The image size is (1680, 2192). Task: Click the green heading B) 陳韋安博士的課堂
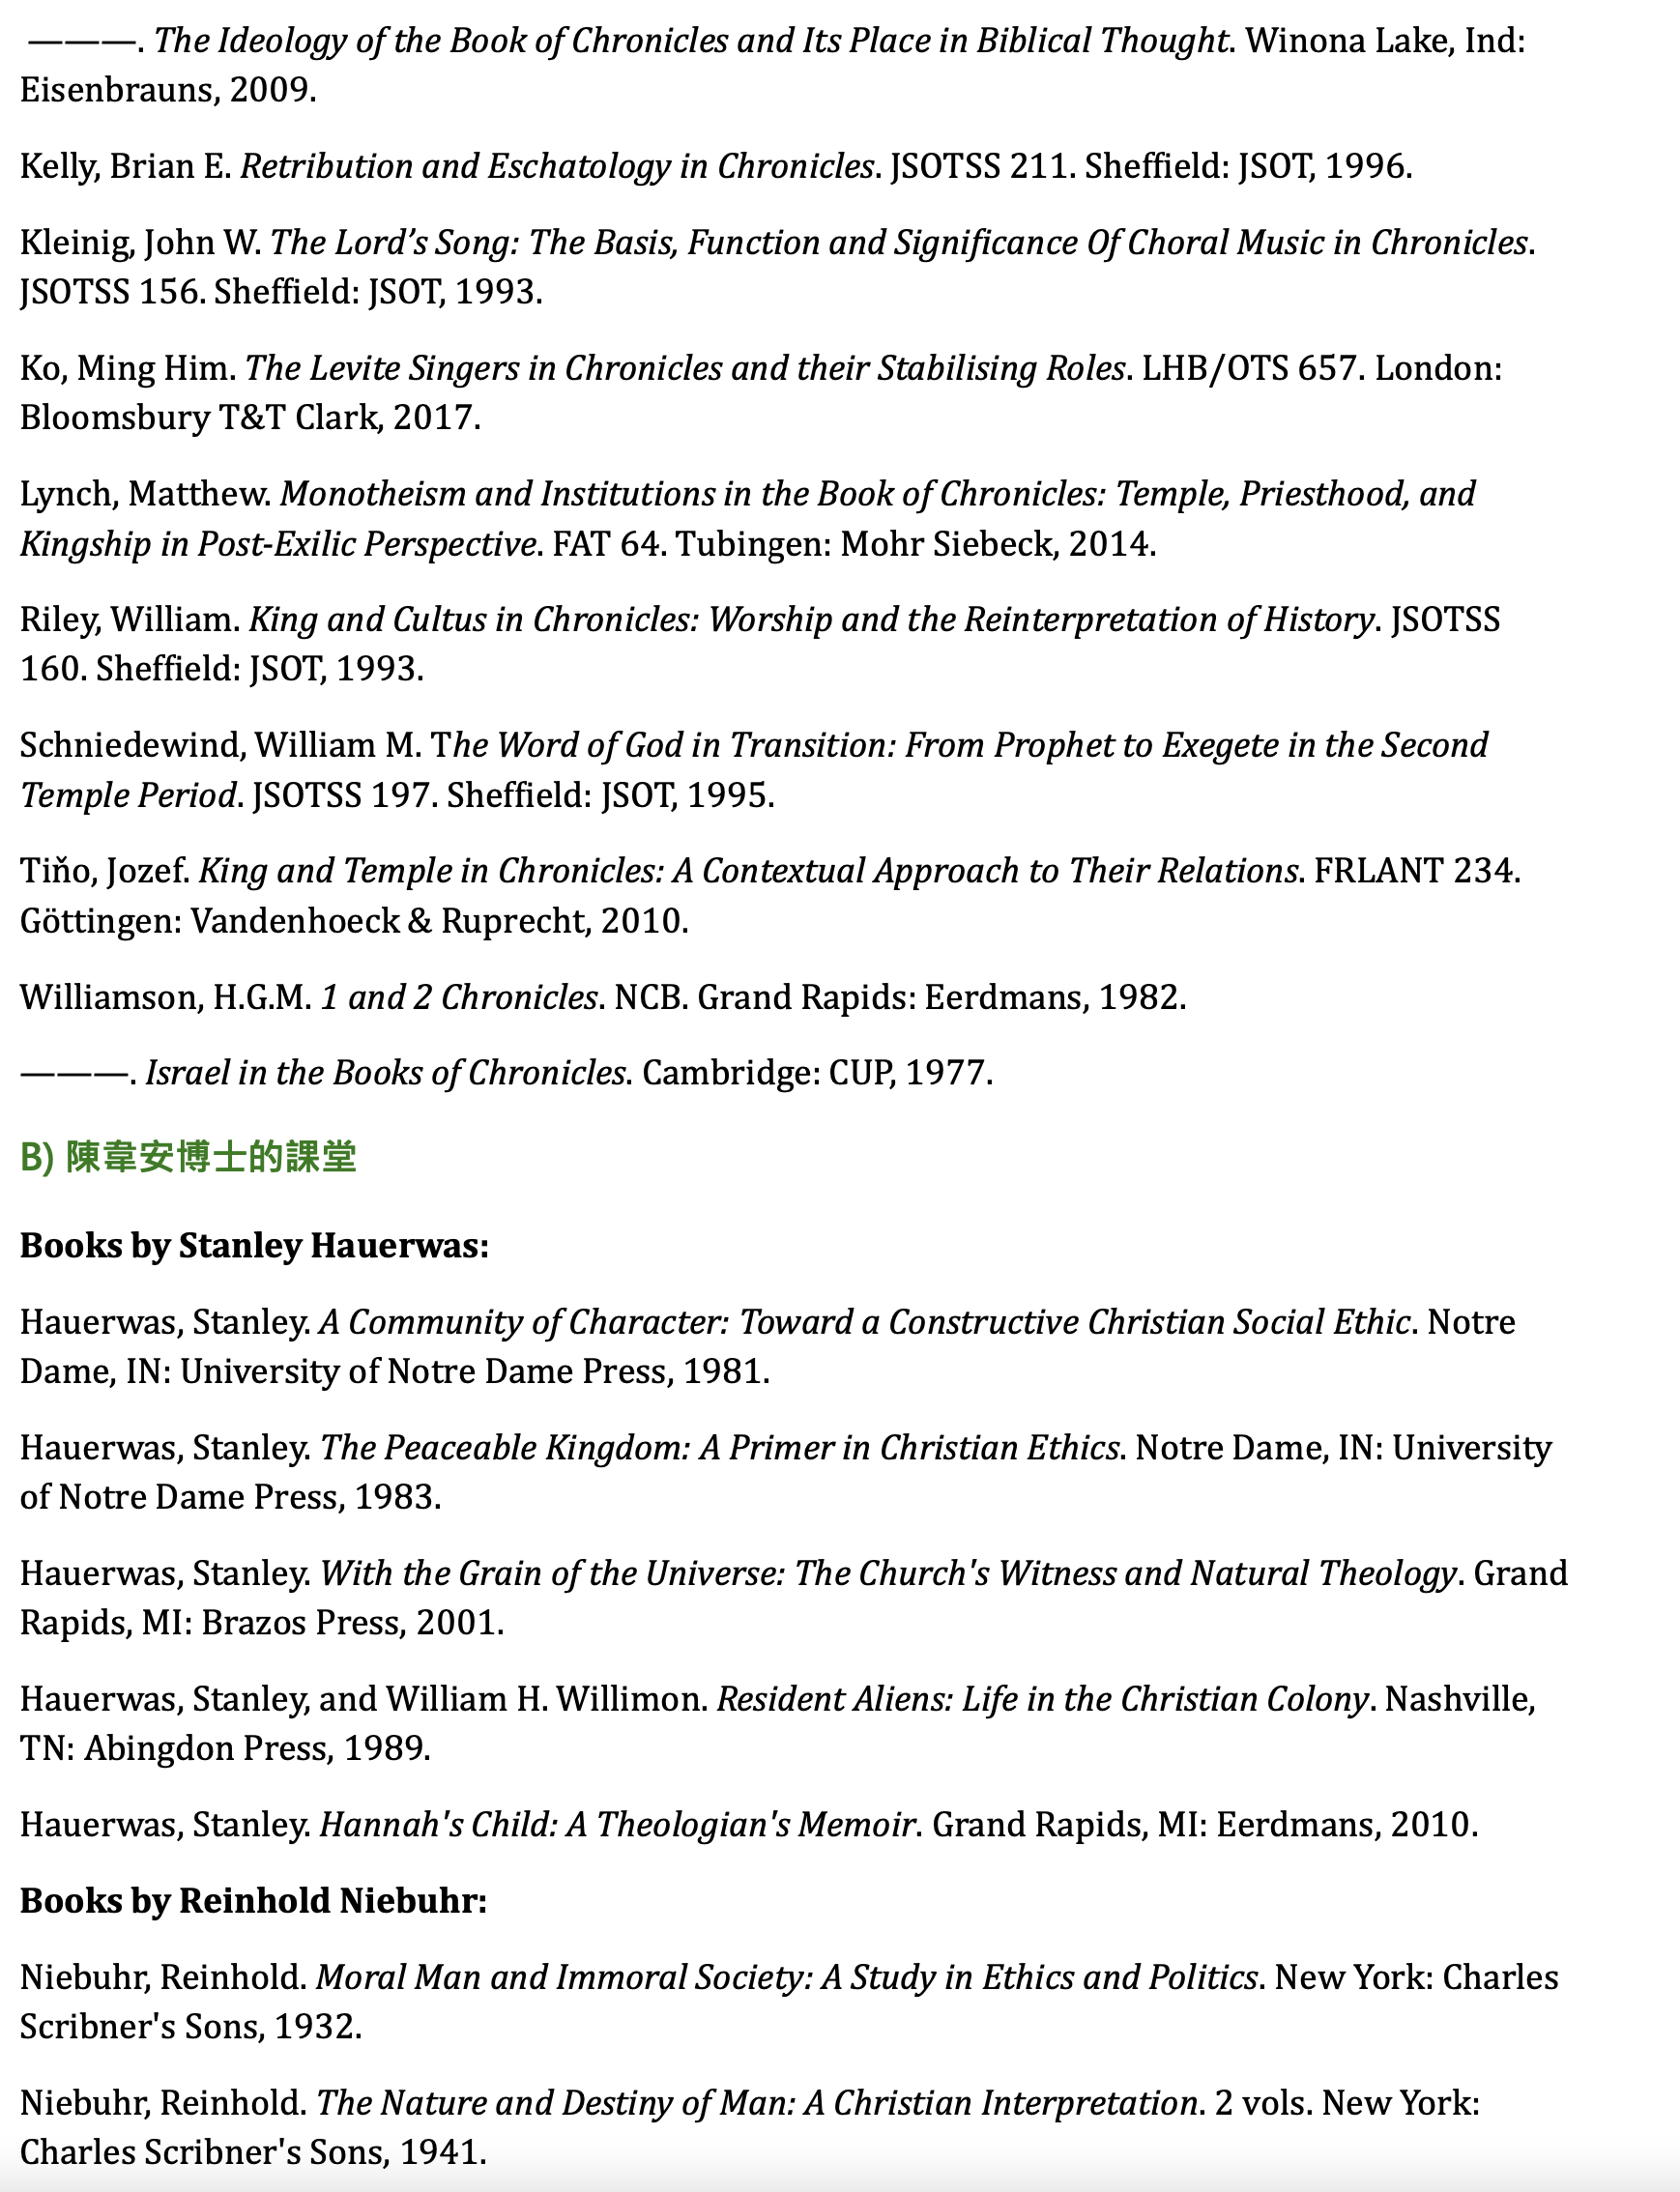pos(188,1158)
